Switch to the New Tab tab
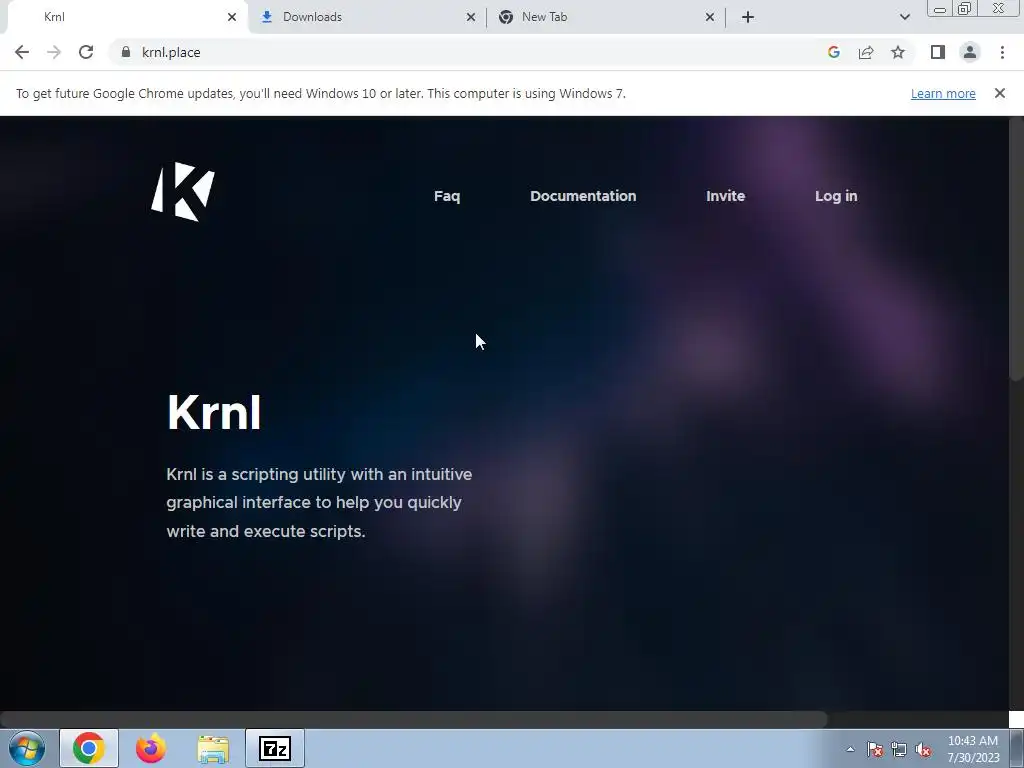The width and height of the screenshot is (1024, 768). 605,17
